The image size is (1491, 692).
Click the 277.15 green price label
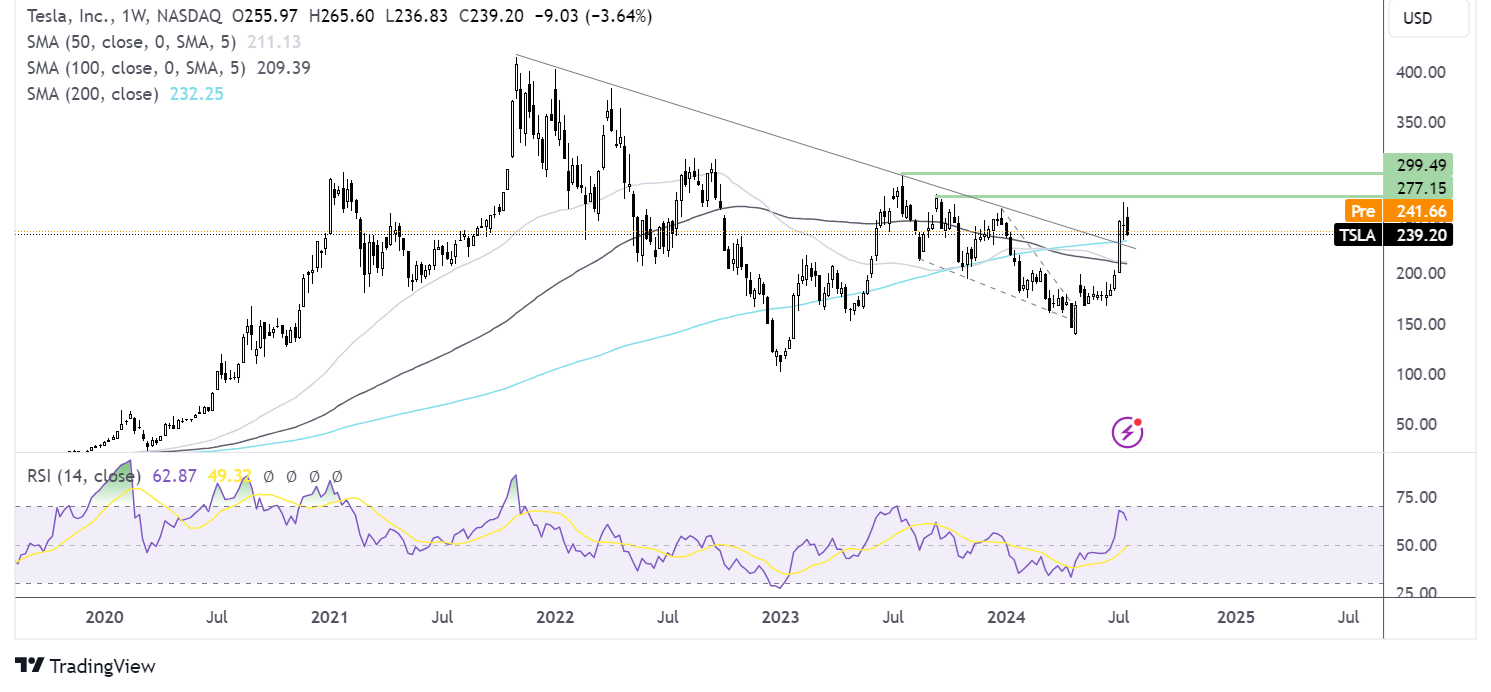[1418, 188]
